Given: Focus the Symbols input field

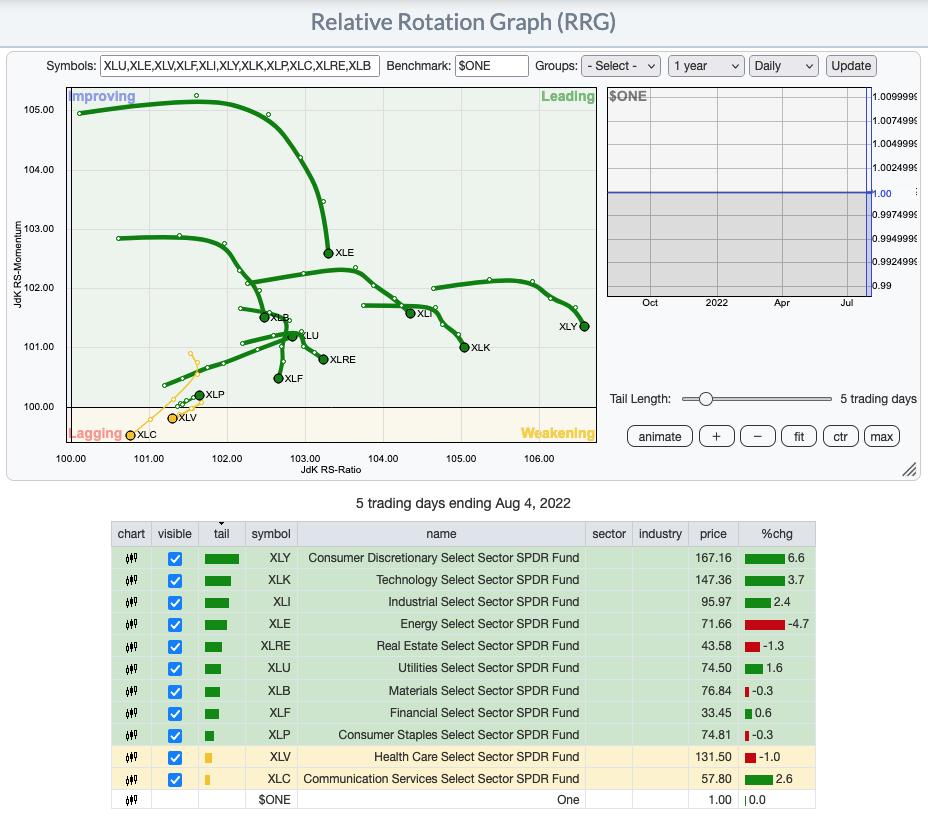Looking at the screenshot, I should pyautogui.click(x=240, y=66).
